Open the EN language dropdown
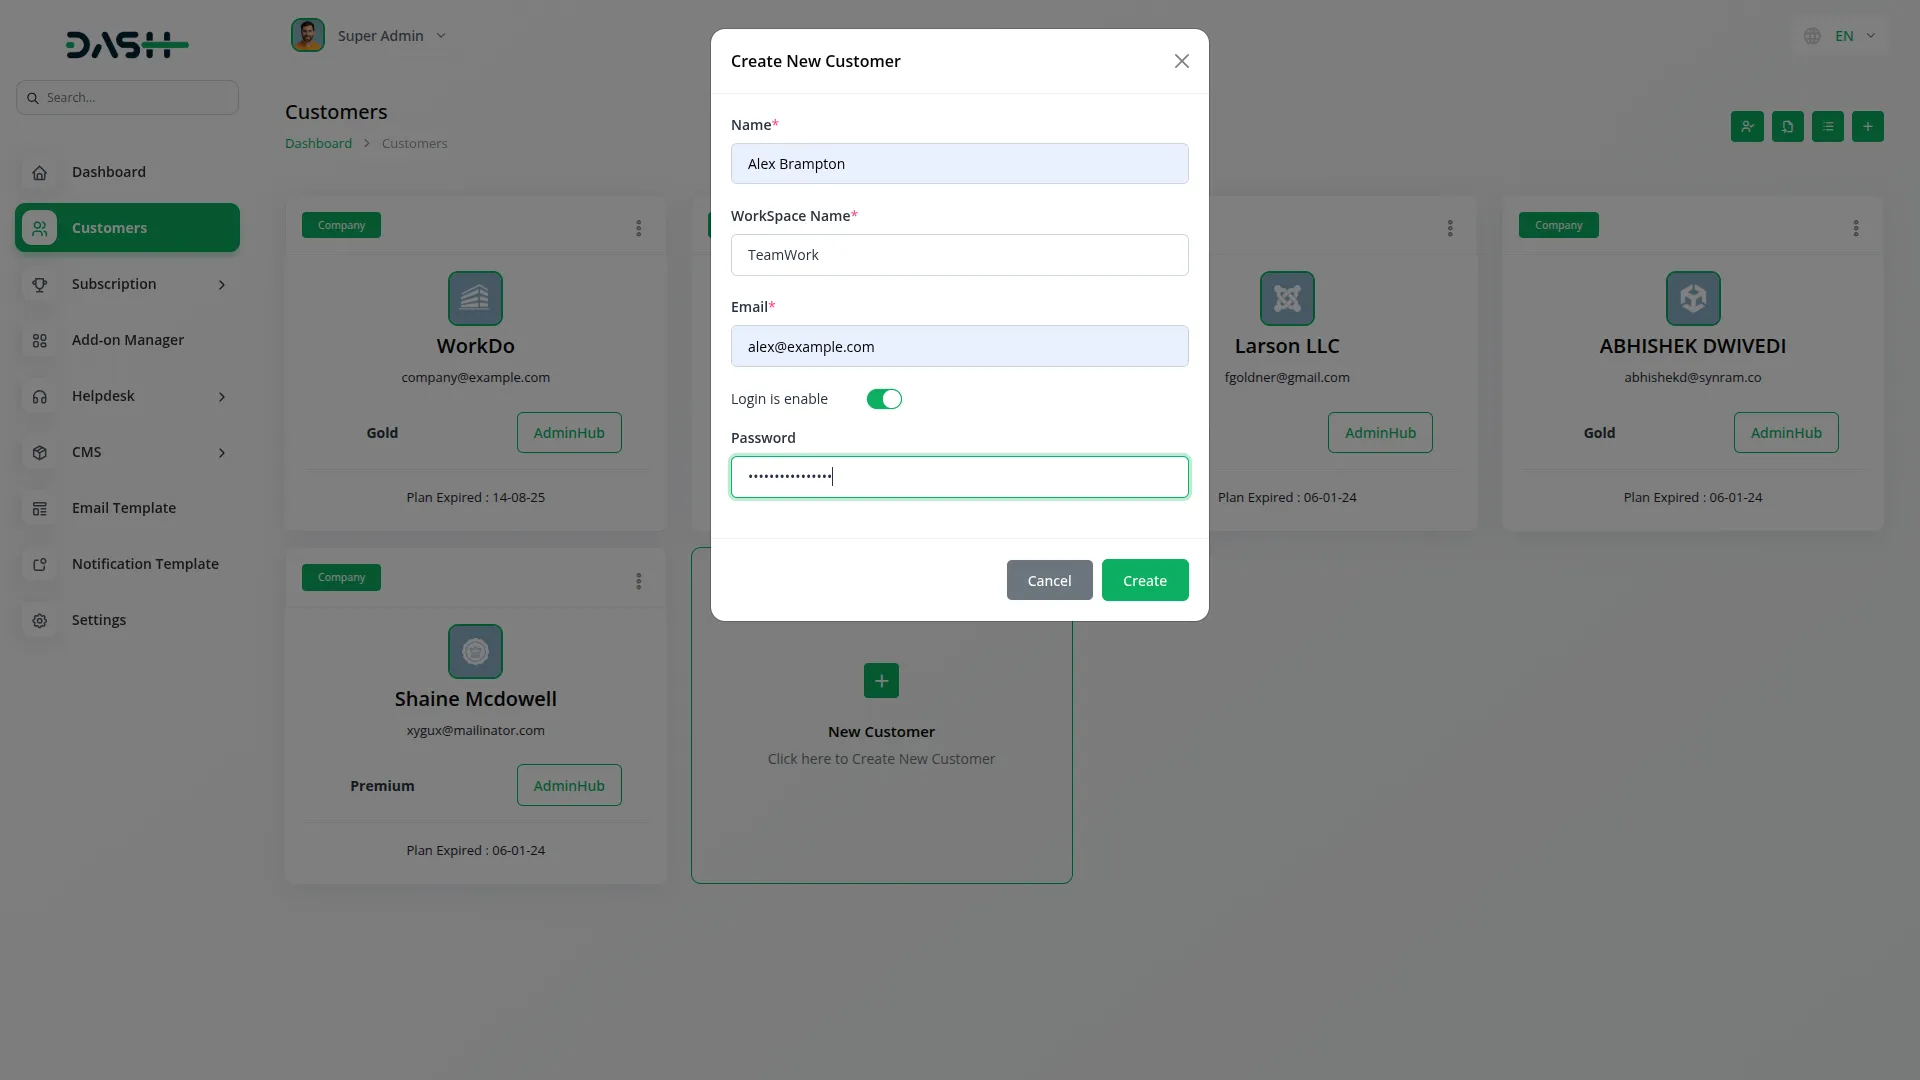 click(1843, 36)
